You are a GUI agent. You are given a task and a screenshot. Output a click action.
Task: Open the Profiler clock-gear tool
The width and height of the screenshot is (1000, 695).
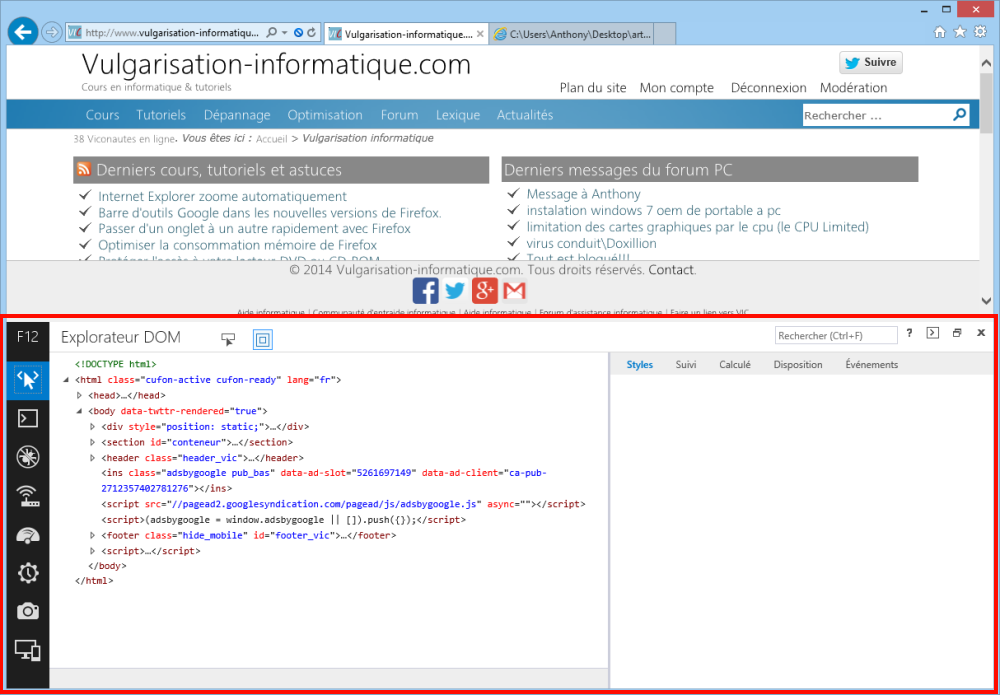(x=27, y=573)
